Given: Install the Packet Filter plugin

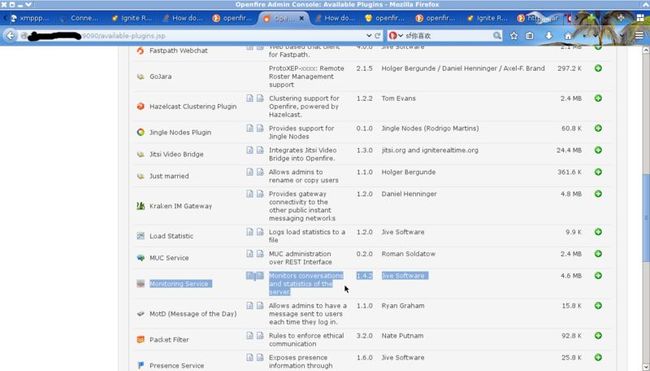Looking at the screenshot, I should [598, 336].
